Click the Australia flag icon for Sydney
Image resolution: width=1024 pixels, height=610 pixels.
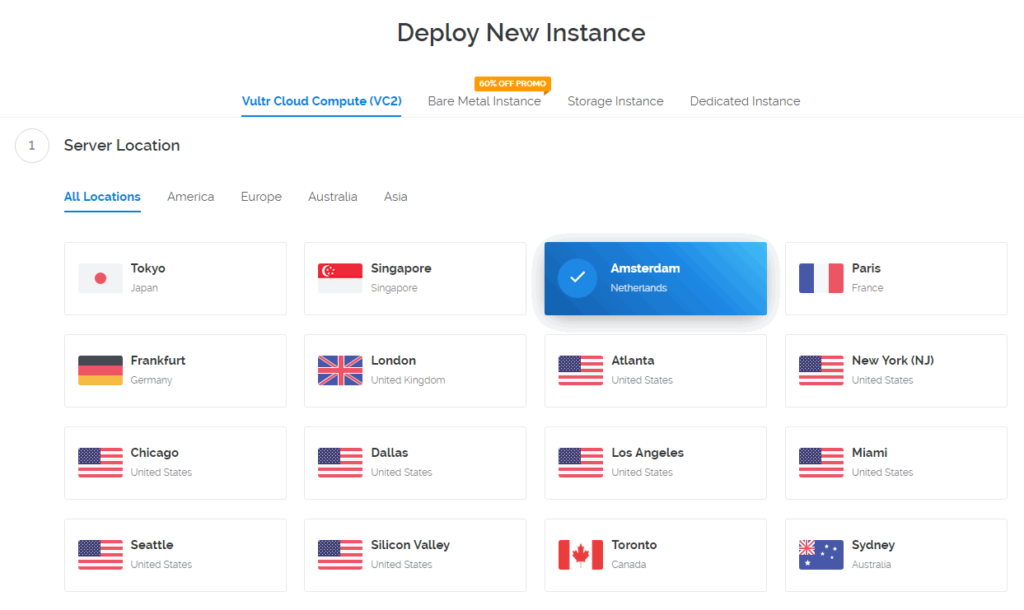click(821, 555)
